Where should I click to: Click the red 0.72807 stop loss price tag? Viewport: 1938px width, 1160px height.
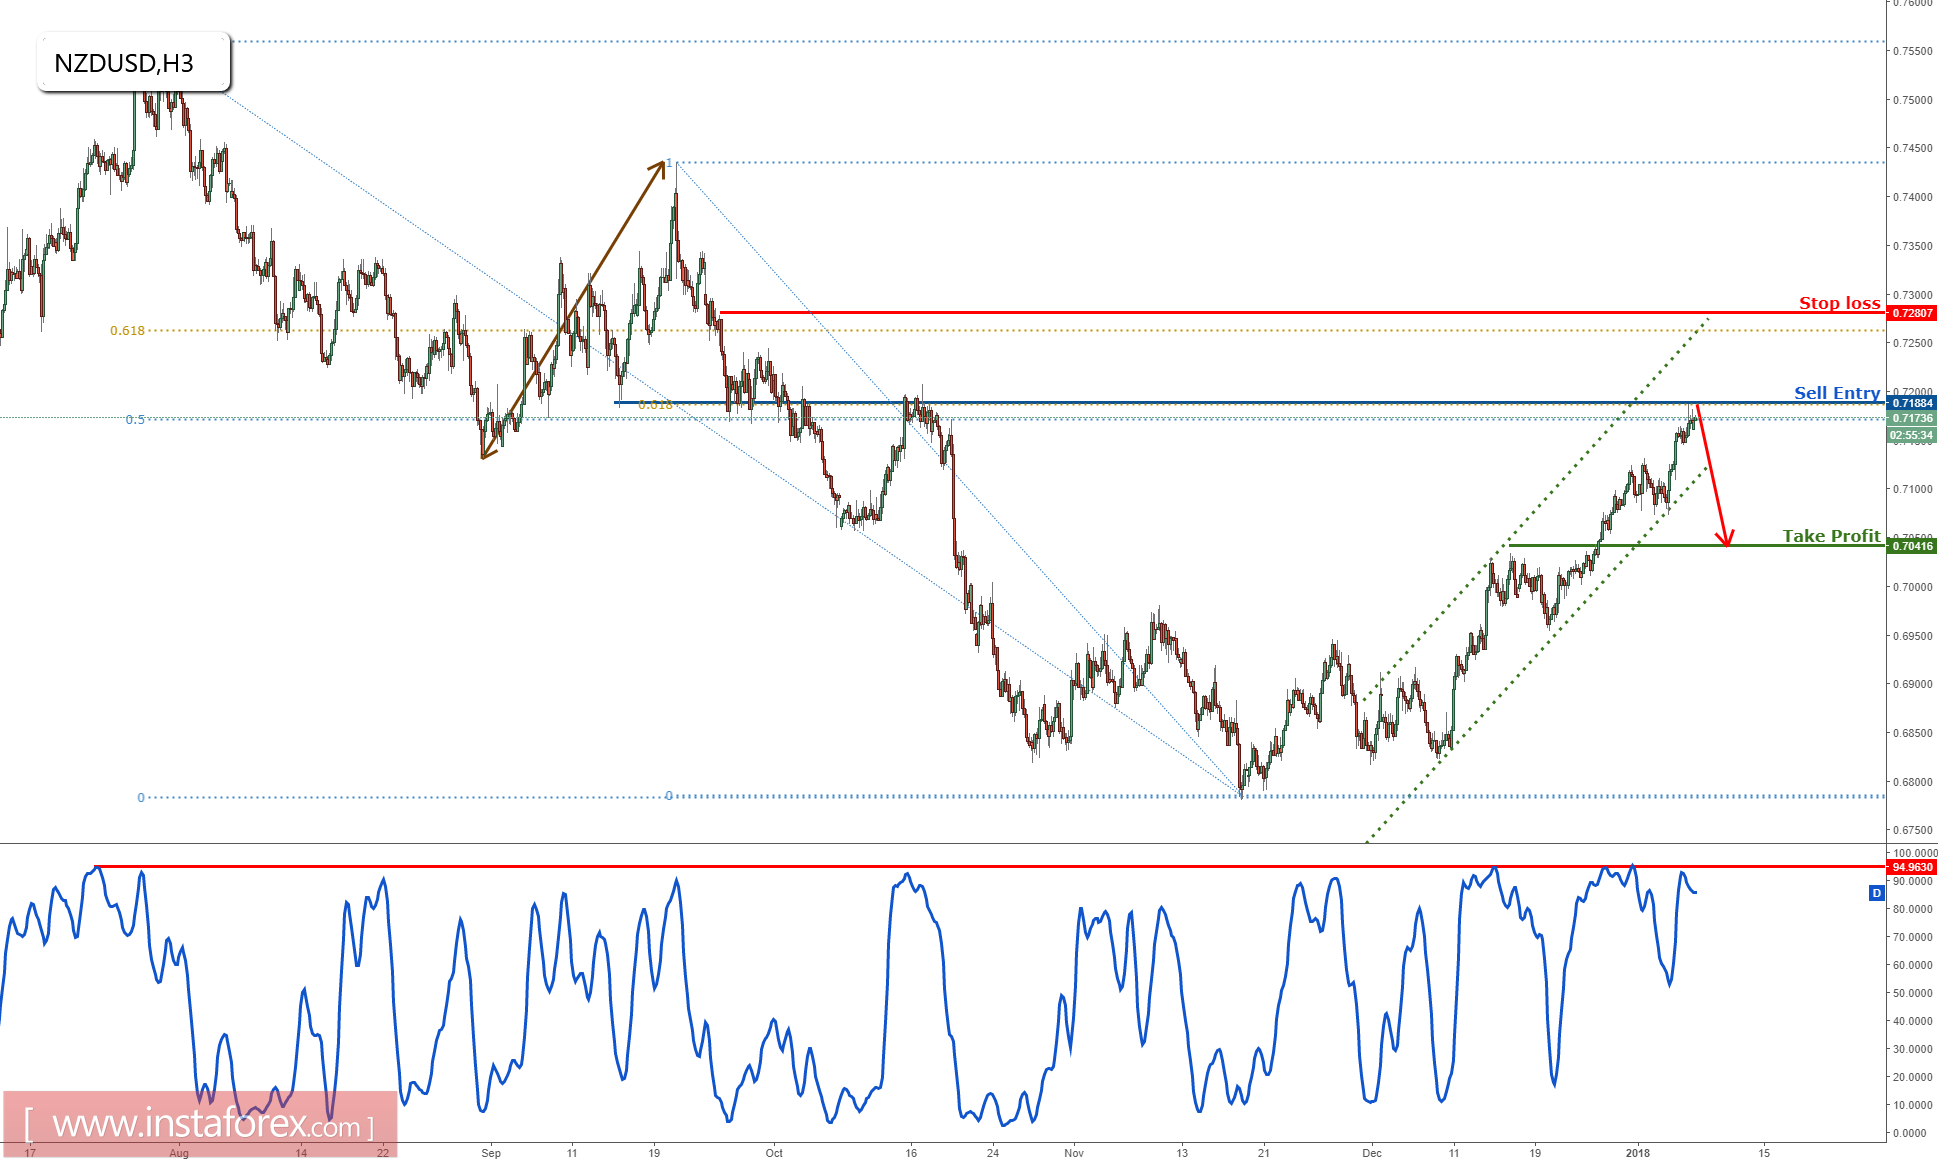pyautogui.click(x=1911, y=312)
